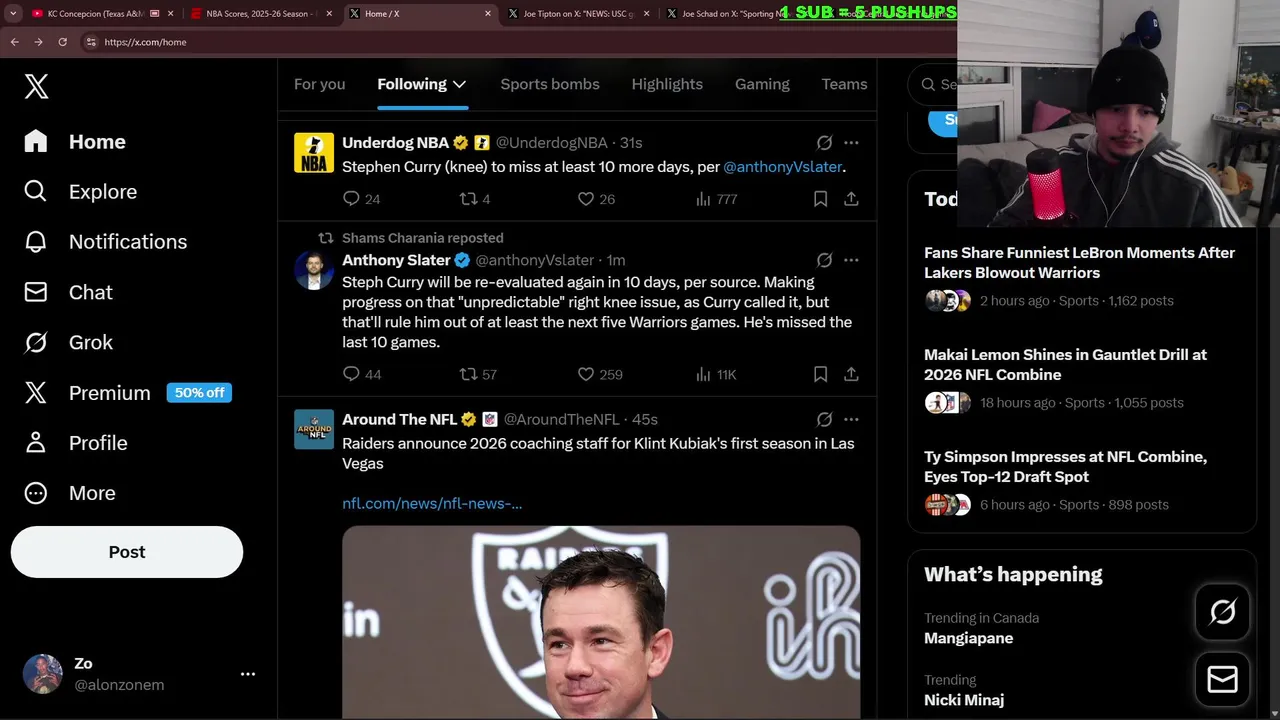The height and width of the screenshot is (720, 1280).
Task: Open Mangiapane trending topic
Action: 968,638
